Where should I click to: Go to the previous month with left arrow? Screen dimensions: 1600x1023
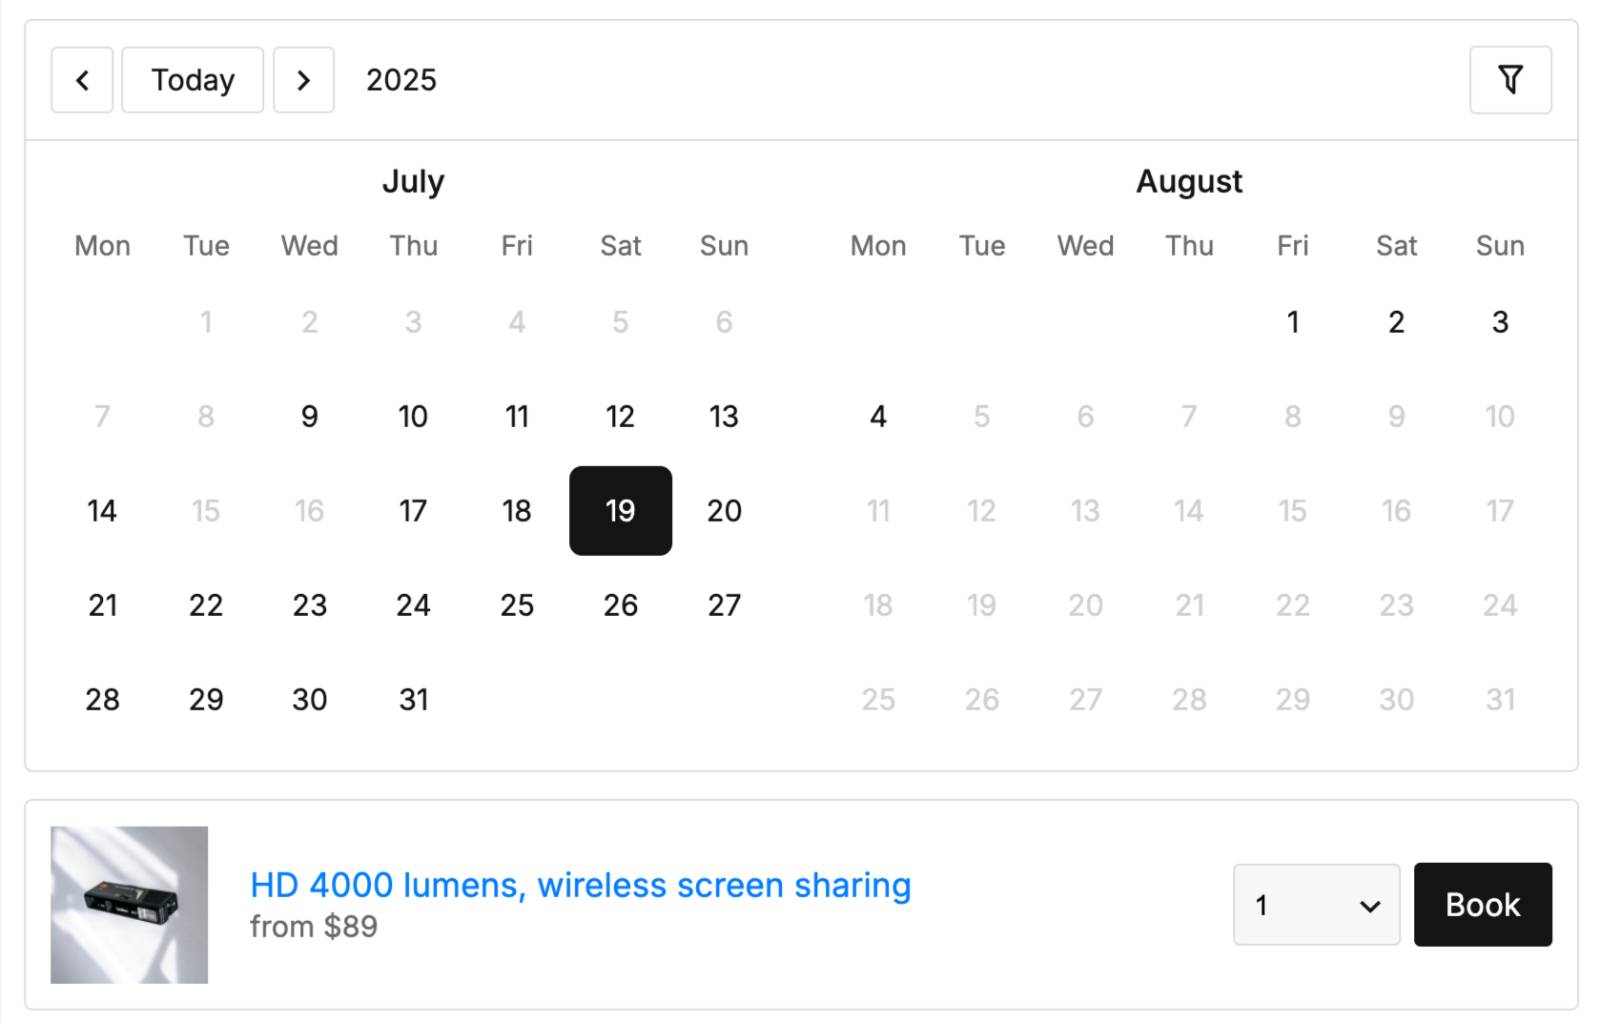point(82,80)
